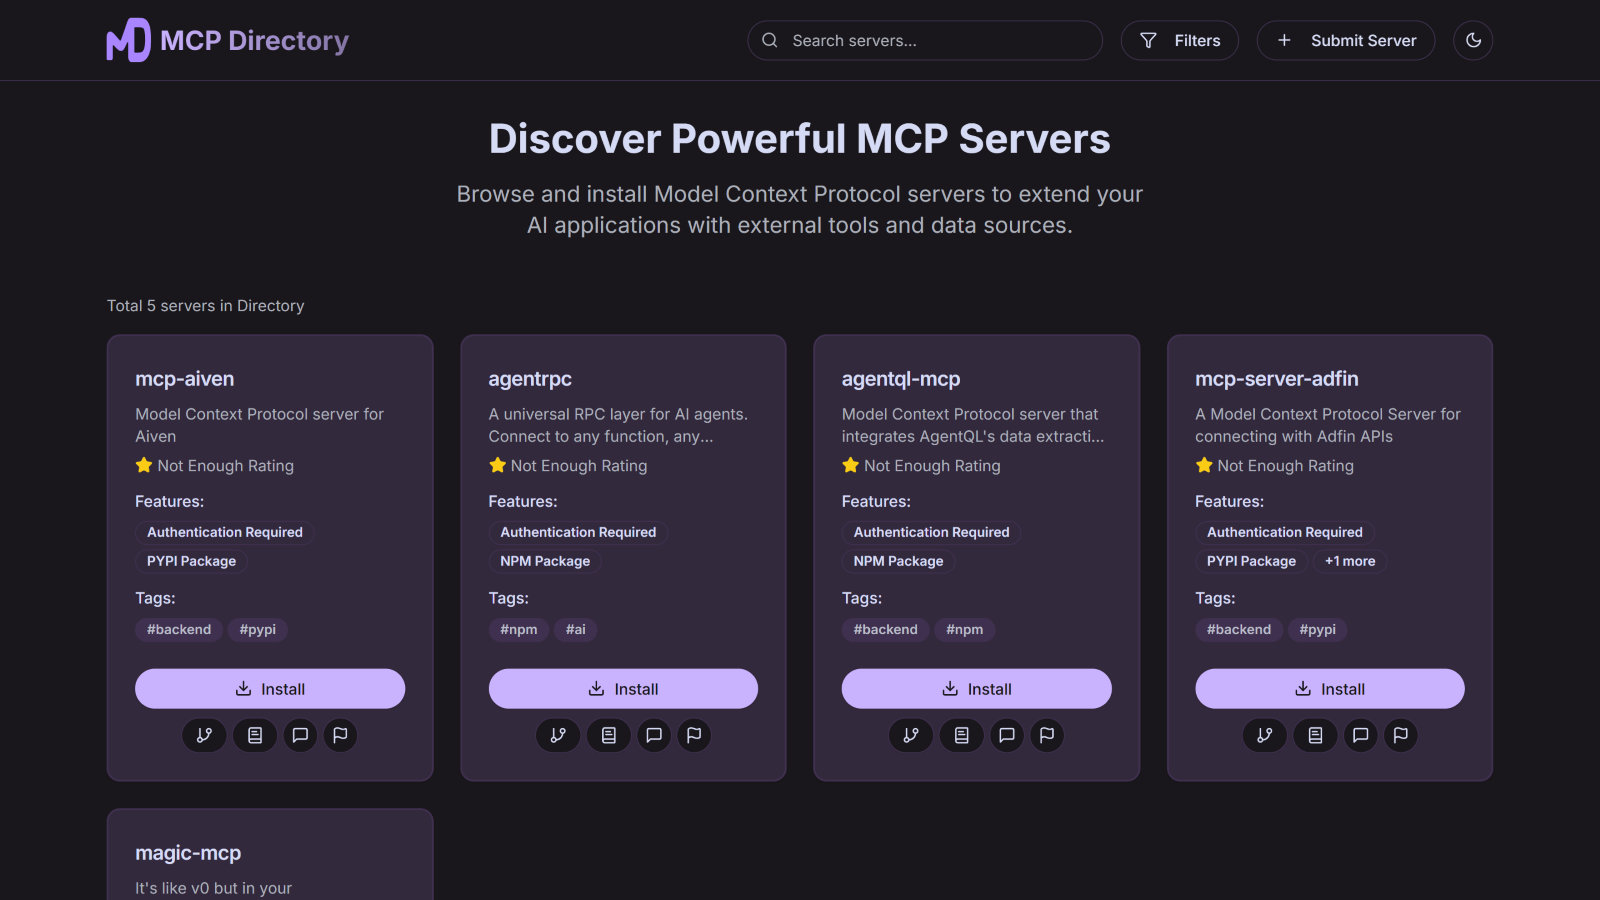
Task: Toggle dark mode with the moon icon
Action: [x=1472, y=40]
